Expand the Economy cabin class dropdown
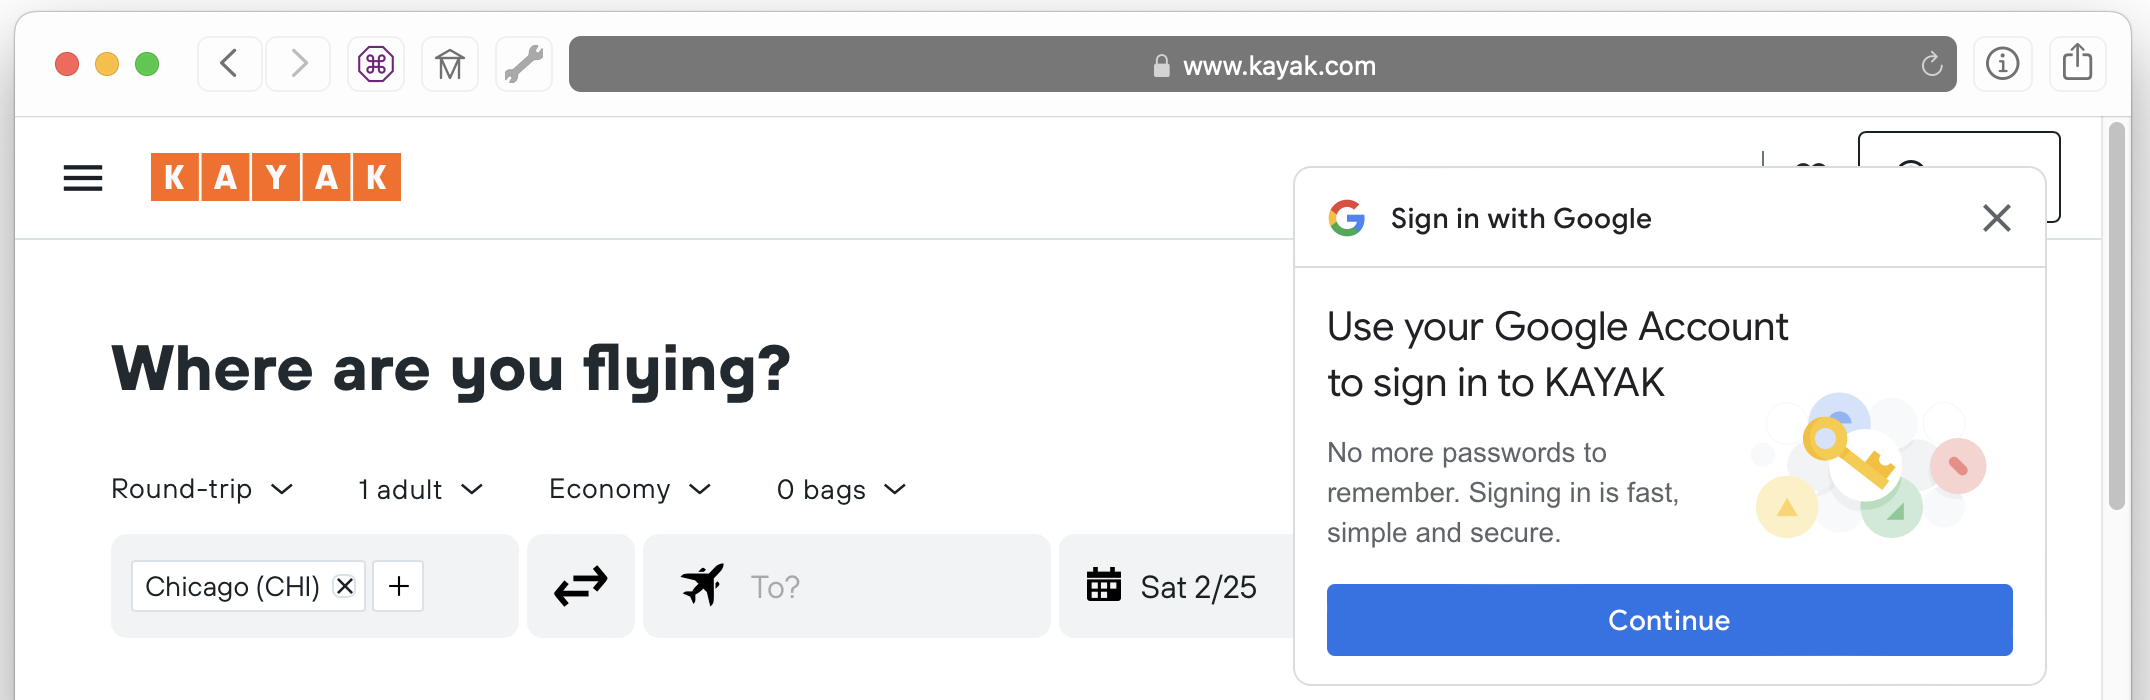This screenshot has height=700, width=2150. pos(630,489)
